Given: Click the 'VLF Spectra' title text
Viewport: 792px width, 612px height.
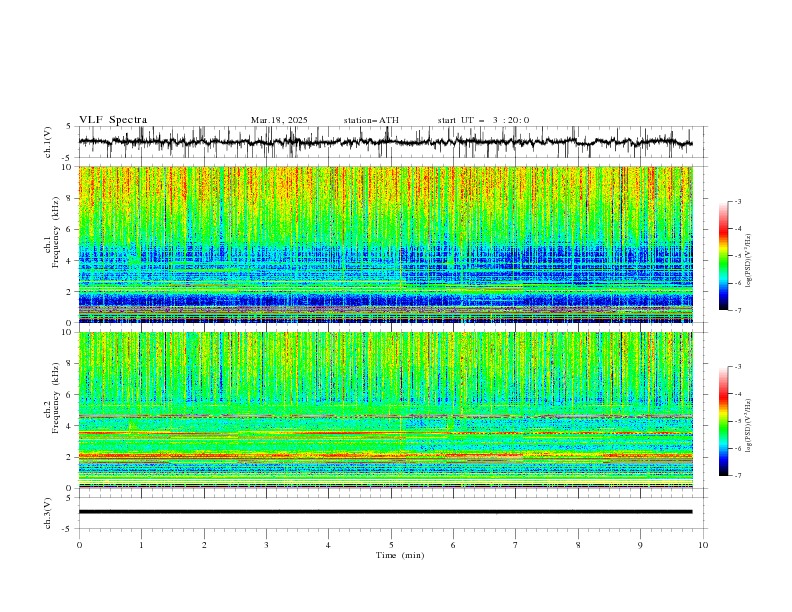Looking at the screenshot, I should tap(113, 120).
